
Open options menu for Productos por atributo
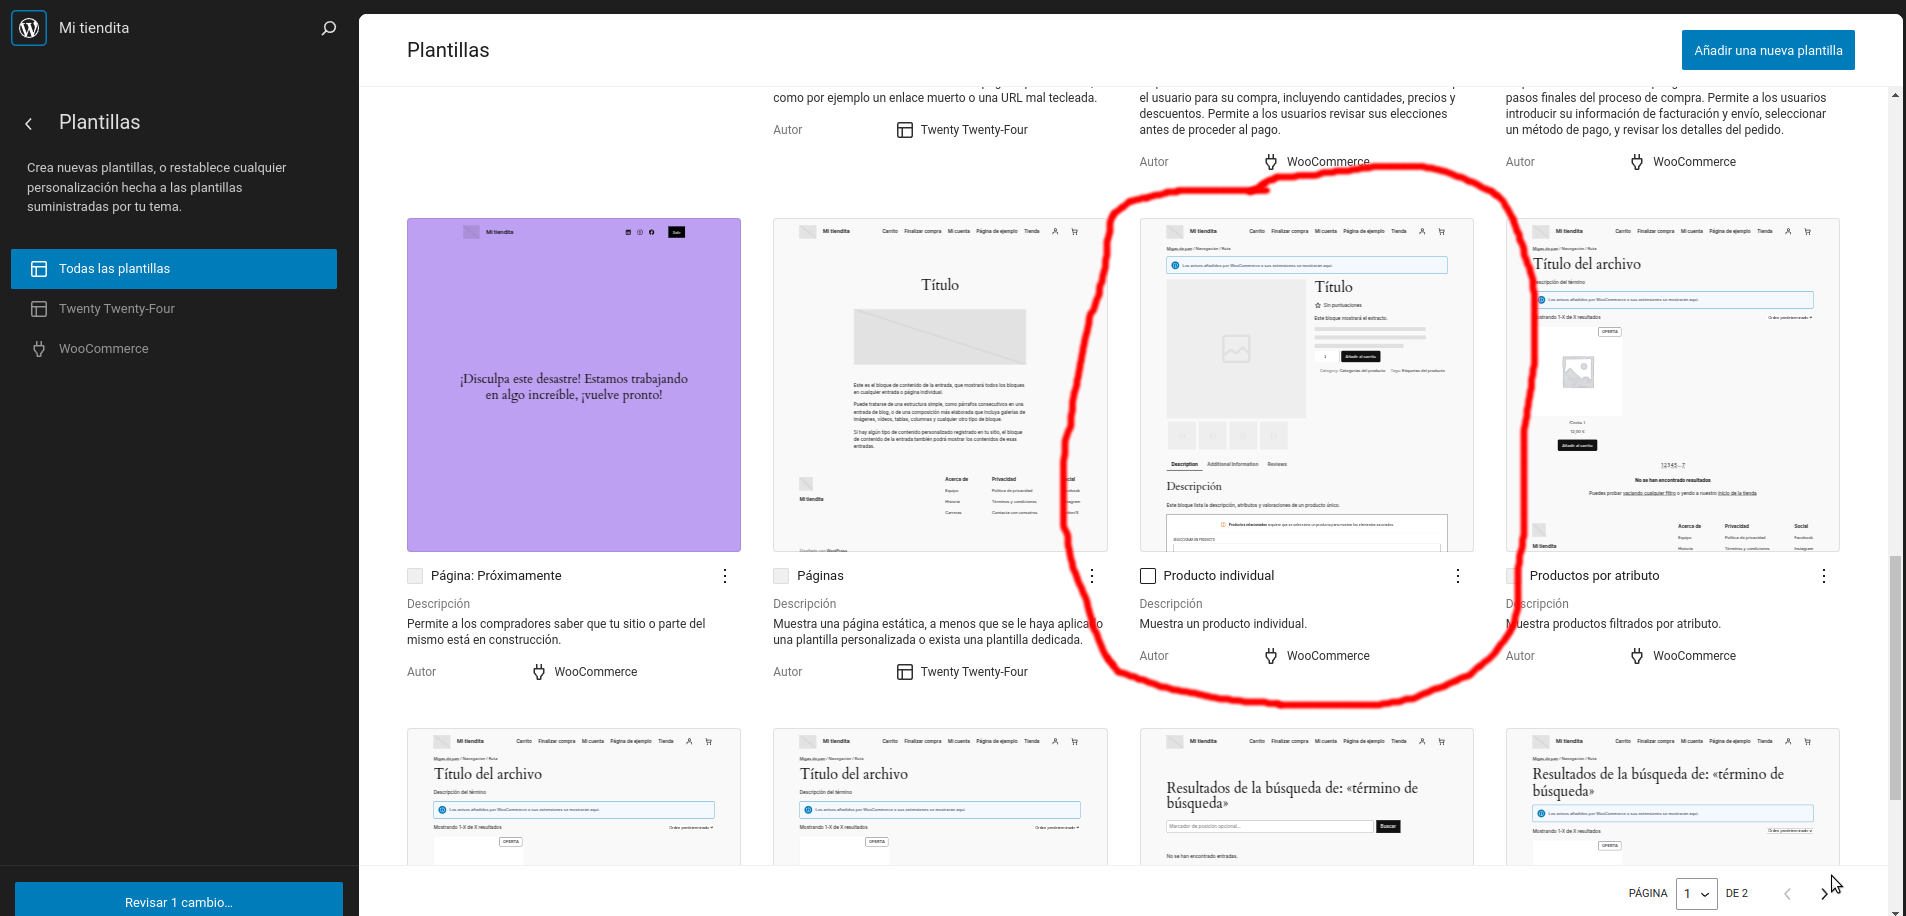[1824, 576]
